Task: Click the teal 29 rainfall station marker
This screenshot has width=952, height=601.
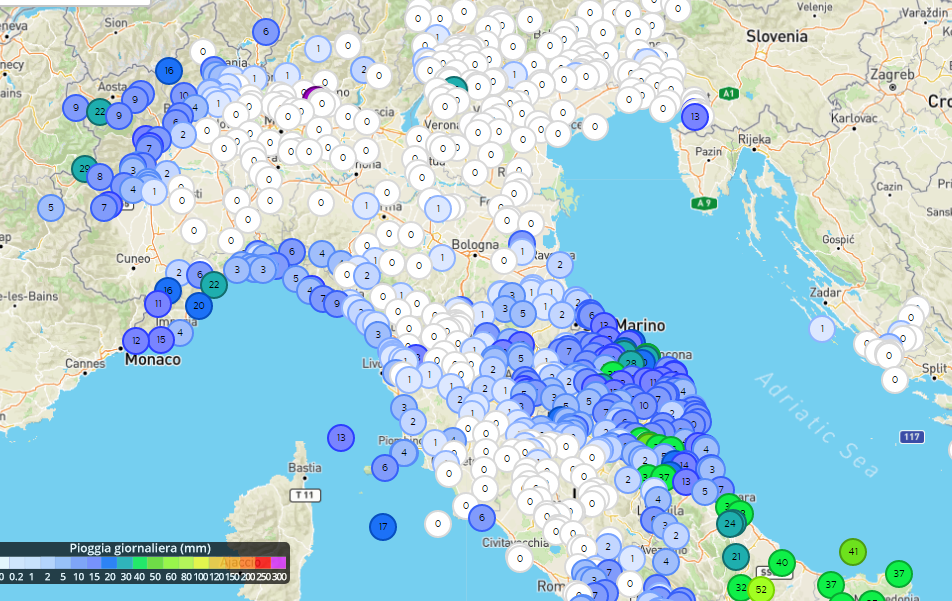Action: click(x=86, y=169)
